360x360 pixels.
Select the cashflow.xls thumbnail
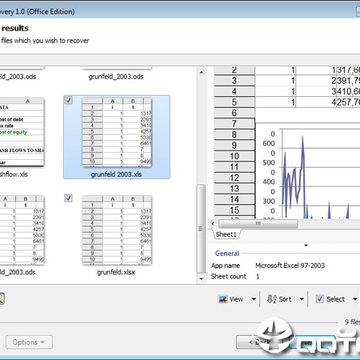(22, 132)
